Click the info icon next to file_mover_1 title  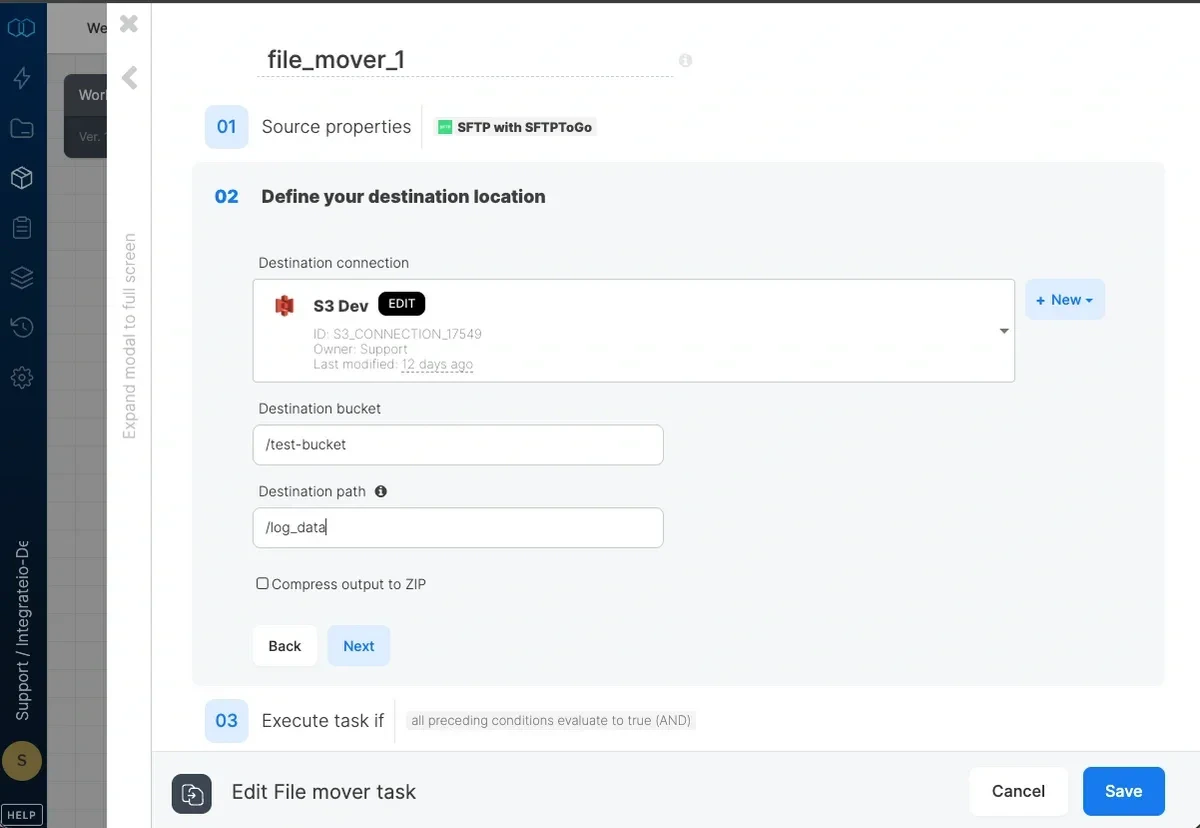pyautogui.click(x=685, y=61)
